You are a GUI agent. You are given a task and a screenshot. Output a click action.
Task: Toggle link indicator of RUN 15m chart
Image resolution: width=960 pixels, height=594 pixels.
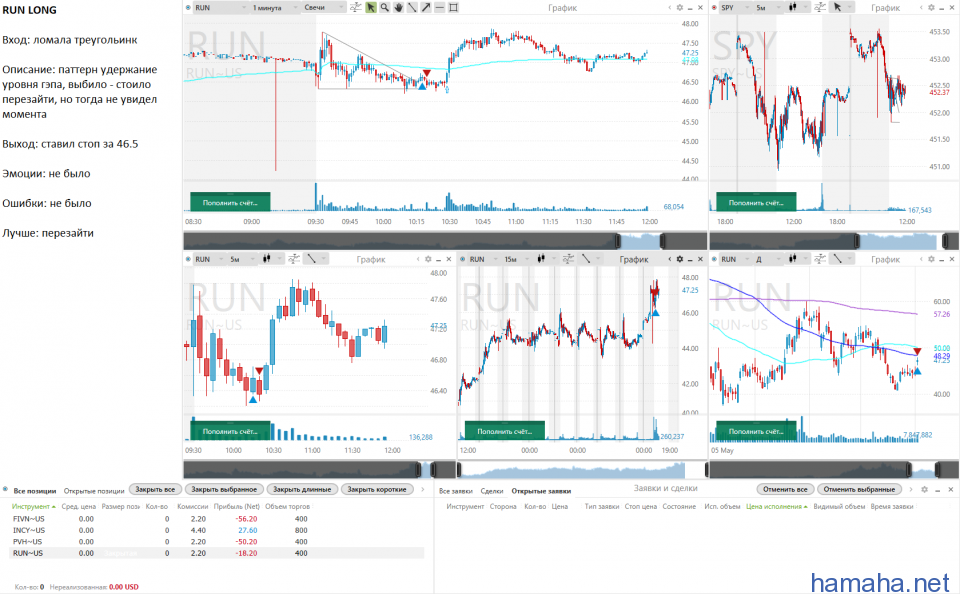462,260
